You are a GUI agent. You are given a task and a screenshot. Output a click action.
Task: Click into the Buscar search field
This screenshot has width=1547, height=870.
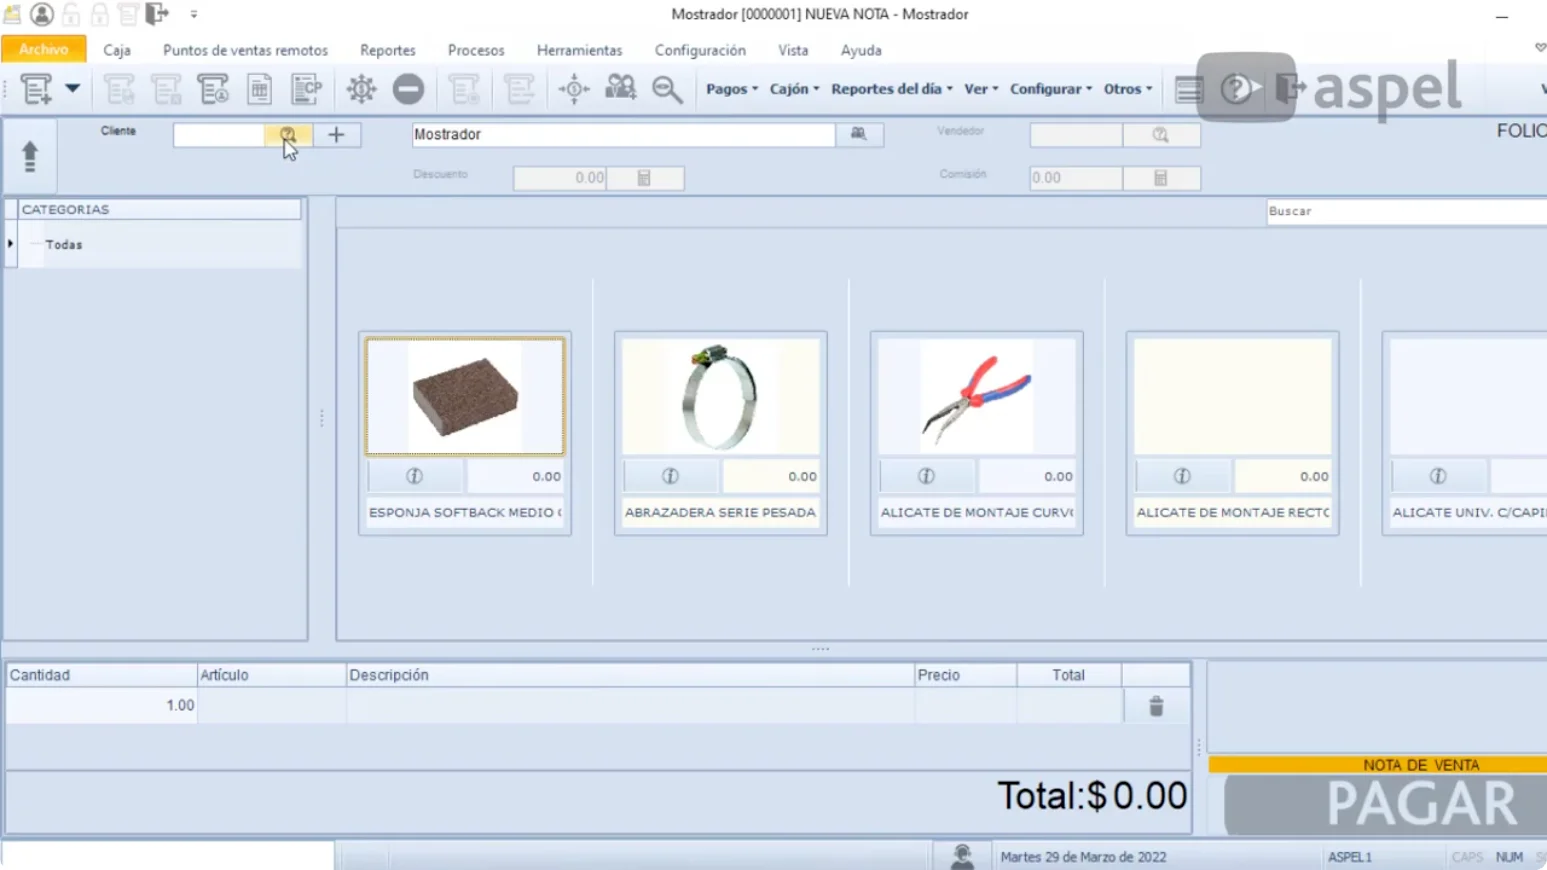click(1406, 211)
